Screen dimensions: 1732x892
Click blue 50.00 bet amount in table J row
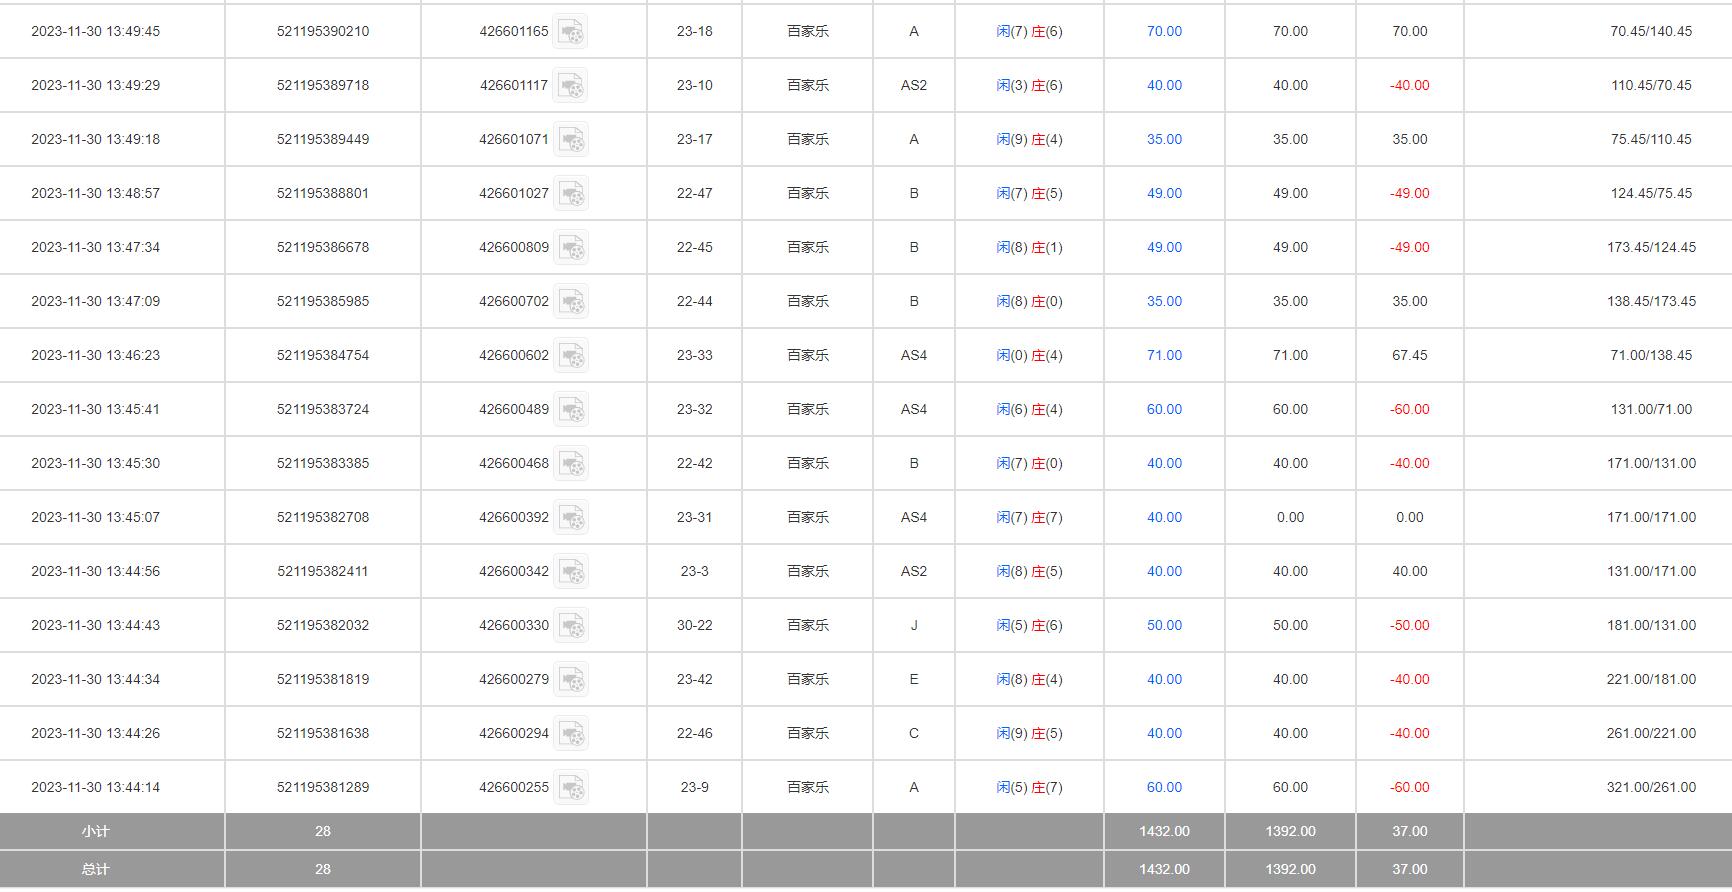(x=1164, y=626)
